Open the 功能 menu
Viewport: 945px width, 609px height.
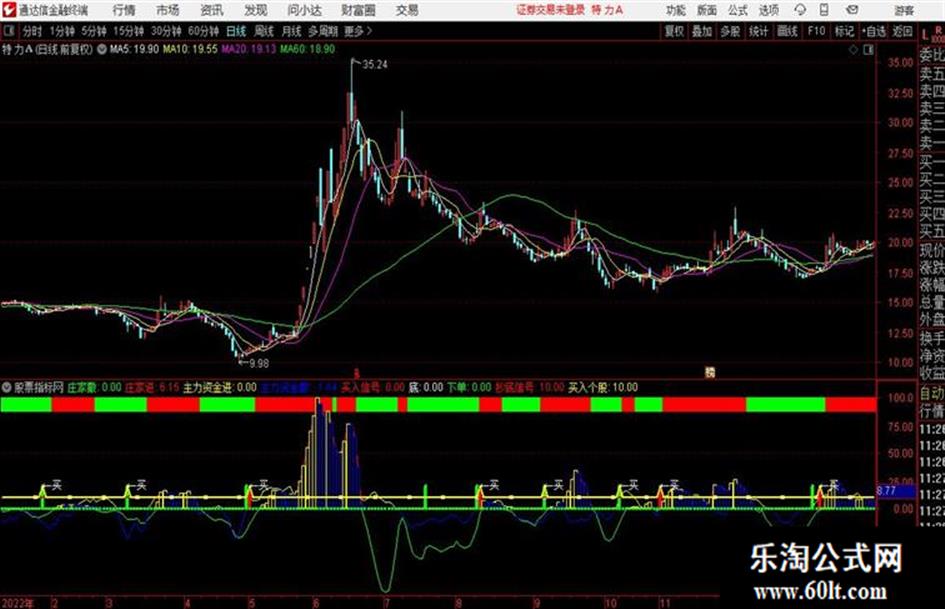[x=676, y=10]
